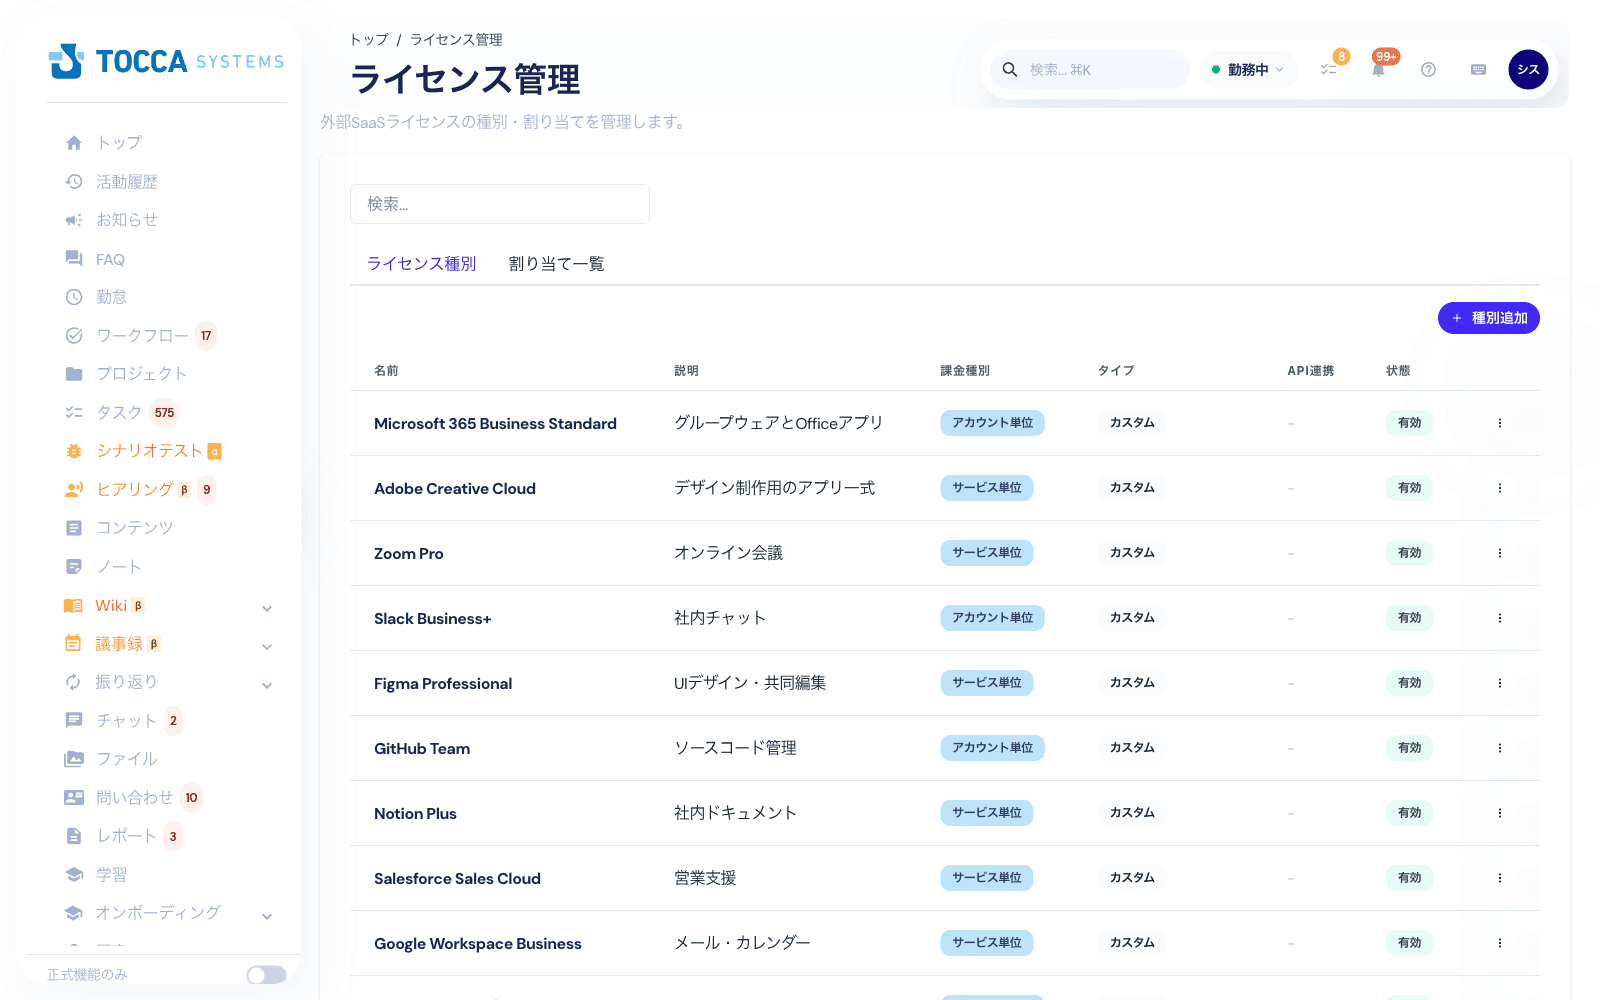The image size is (1600, 1000).
Task: Toggle 正式機能のみ switch
Action: (x=267, y=975)
